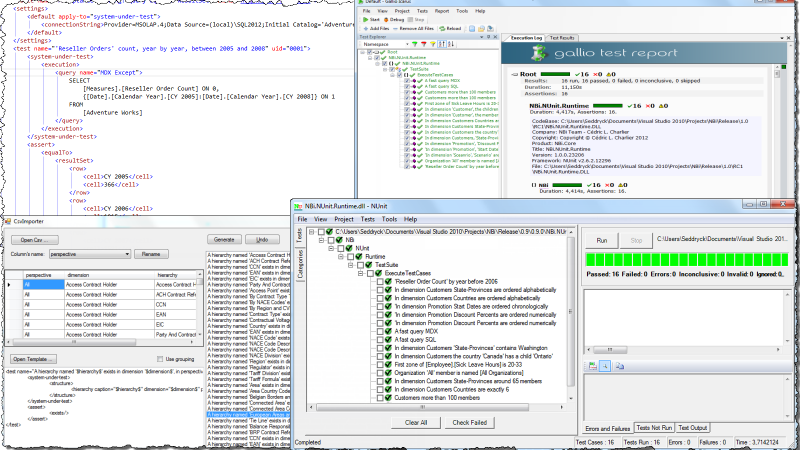This screenshot has height=450, width=800.
Task: Collapse the Root section in Gallio report
Action: pyautogui.click(x=515, y=74)
